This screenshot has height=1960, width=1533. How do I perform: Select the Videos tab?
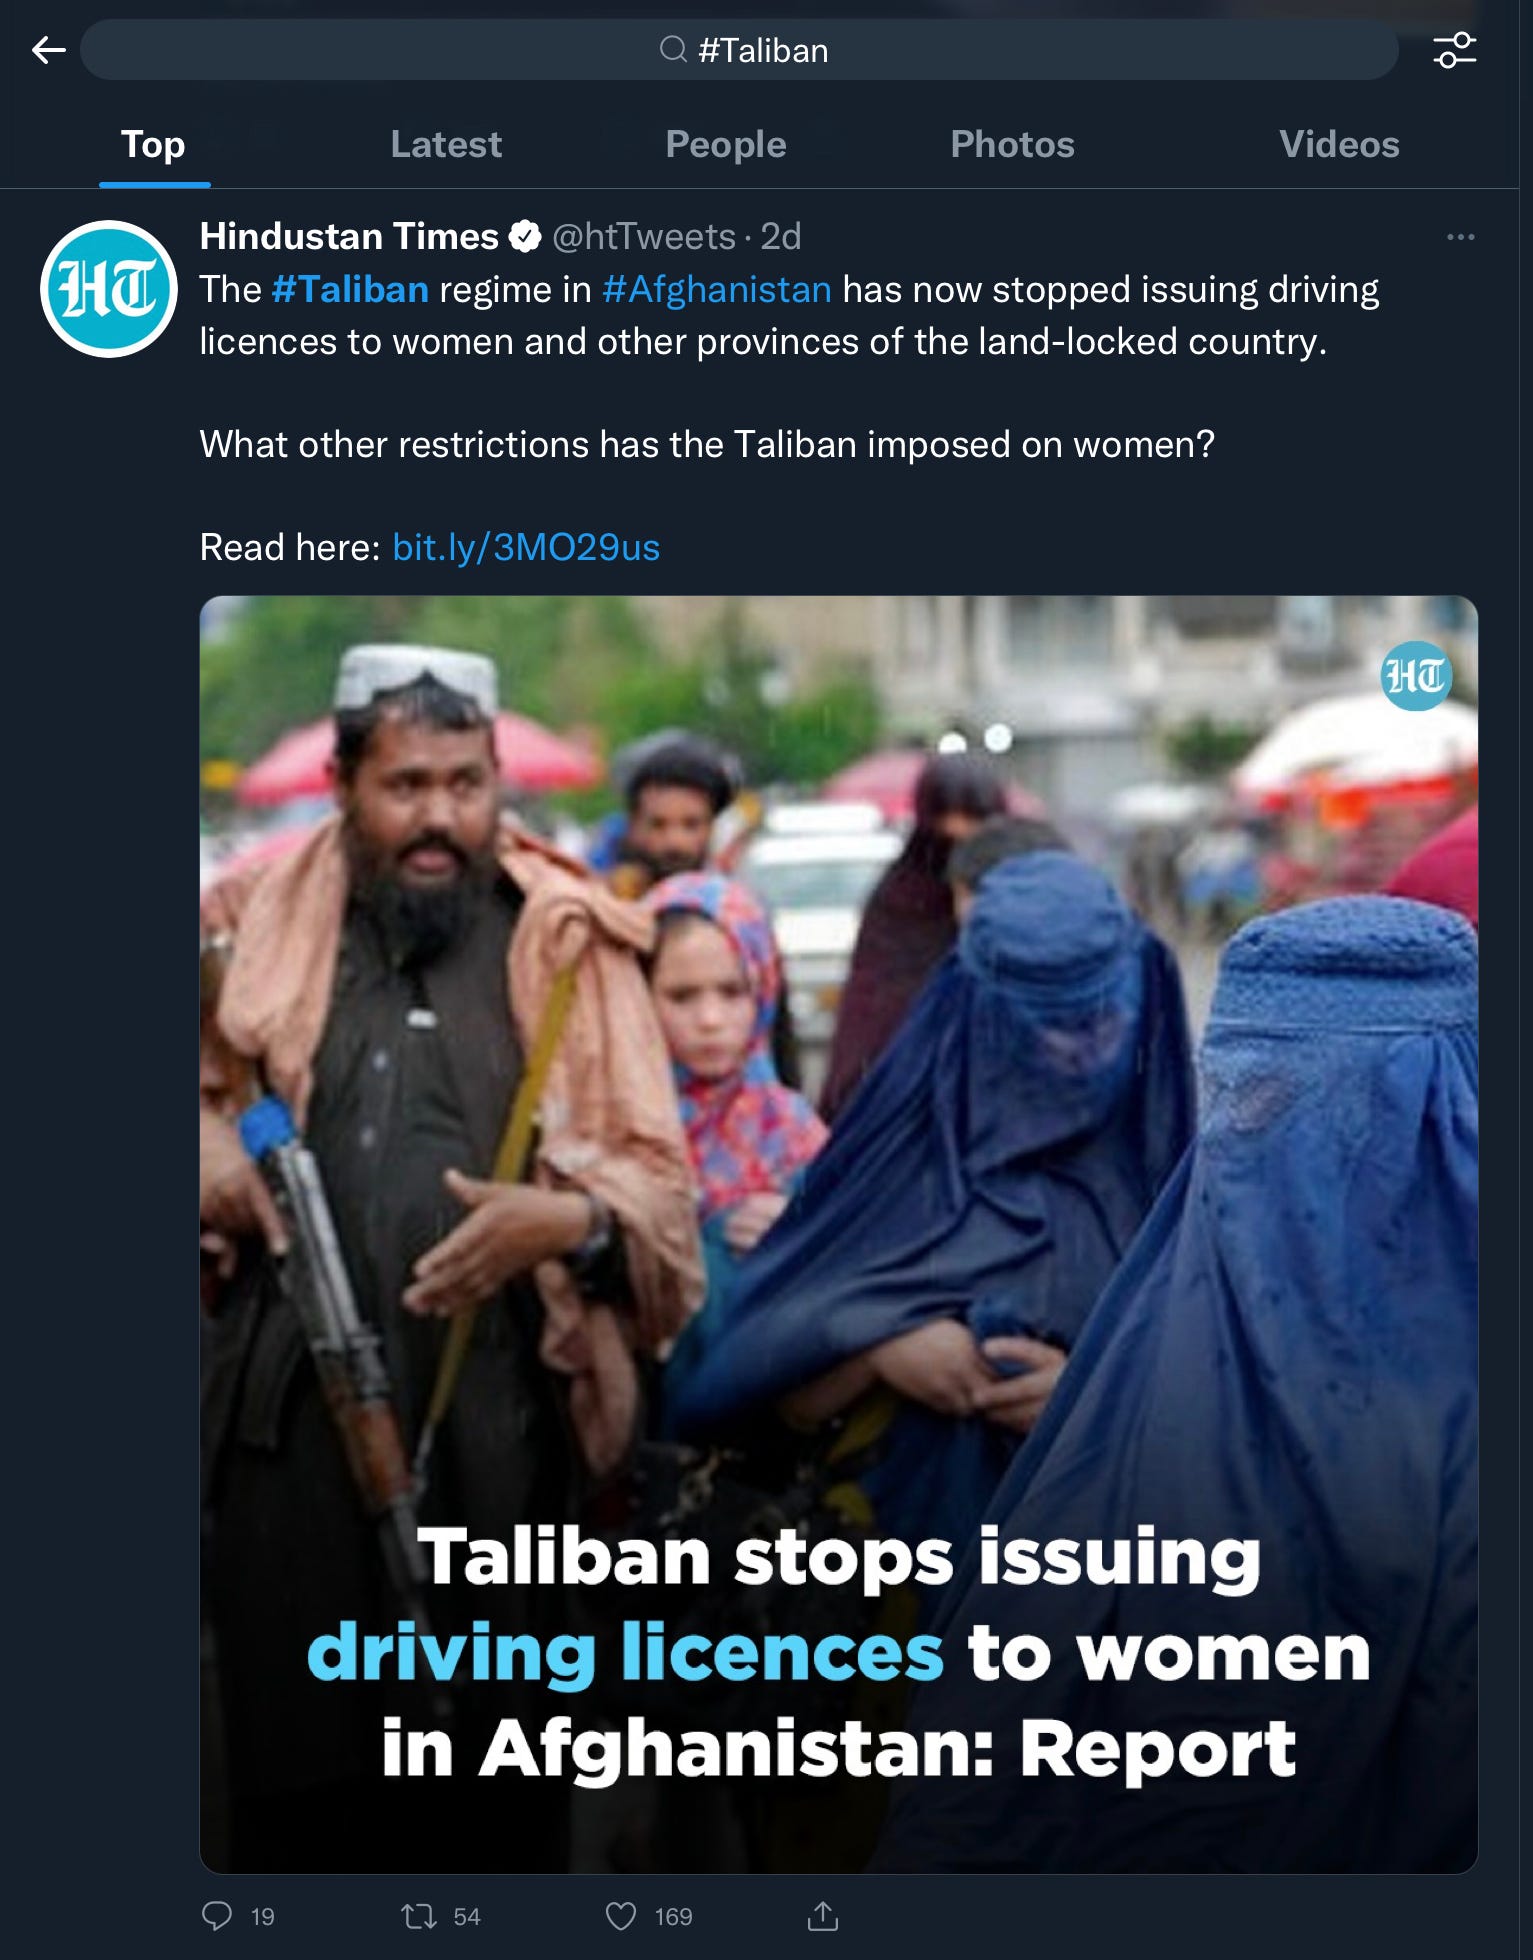click(x=1339, y=144)
